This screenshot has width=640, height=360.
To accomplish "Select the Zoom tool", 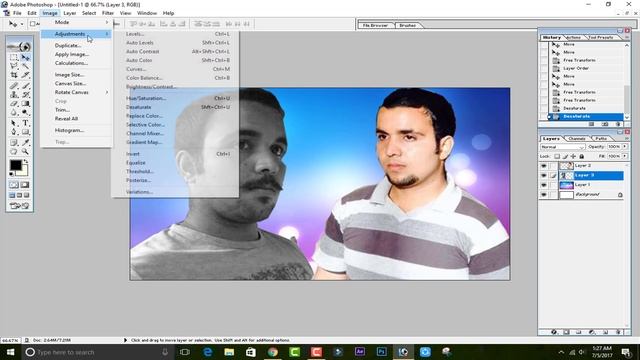I will (25, 151).
